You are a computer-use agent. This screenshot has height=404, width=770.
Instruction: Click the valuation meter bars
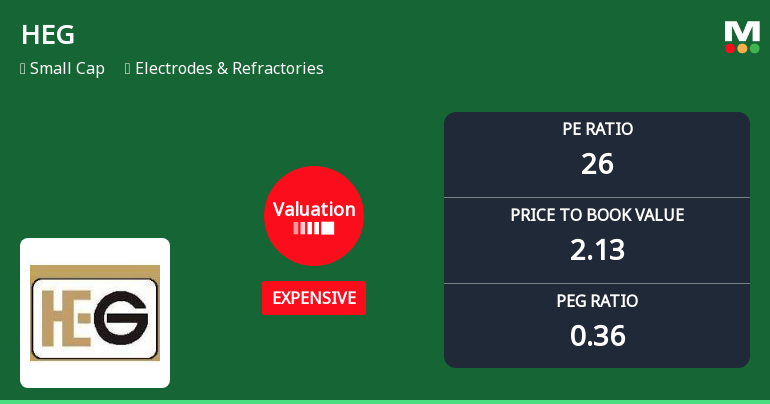click(314, 229)
